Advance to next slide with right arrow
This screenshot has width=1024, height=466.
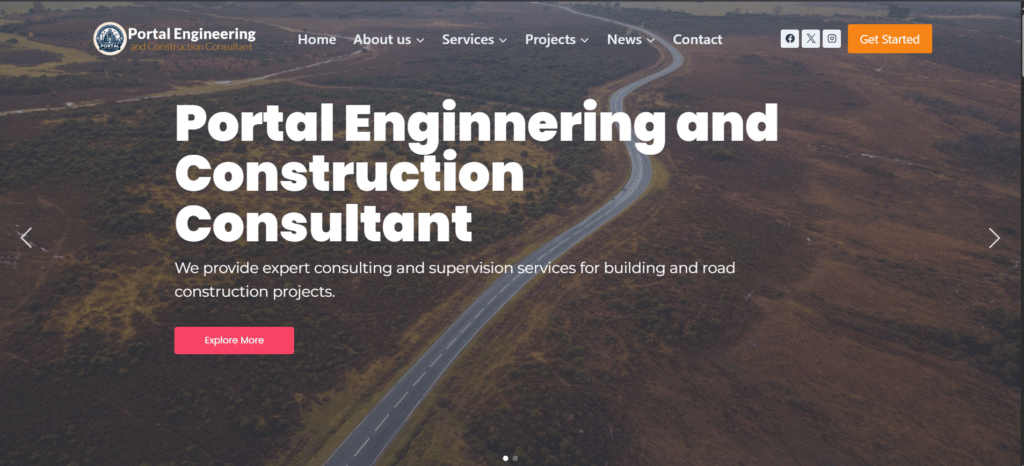(994, 238)
